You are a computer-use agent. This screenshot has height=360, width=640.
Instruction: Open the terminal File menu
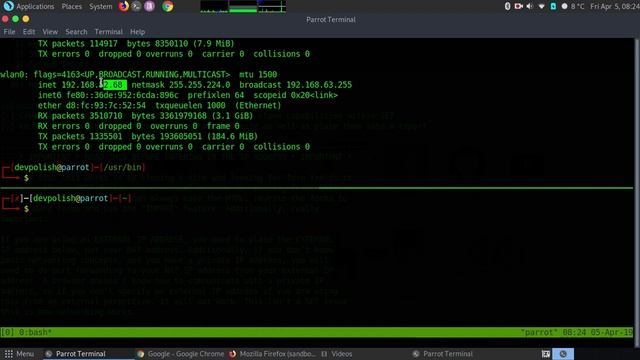[9, 31]
